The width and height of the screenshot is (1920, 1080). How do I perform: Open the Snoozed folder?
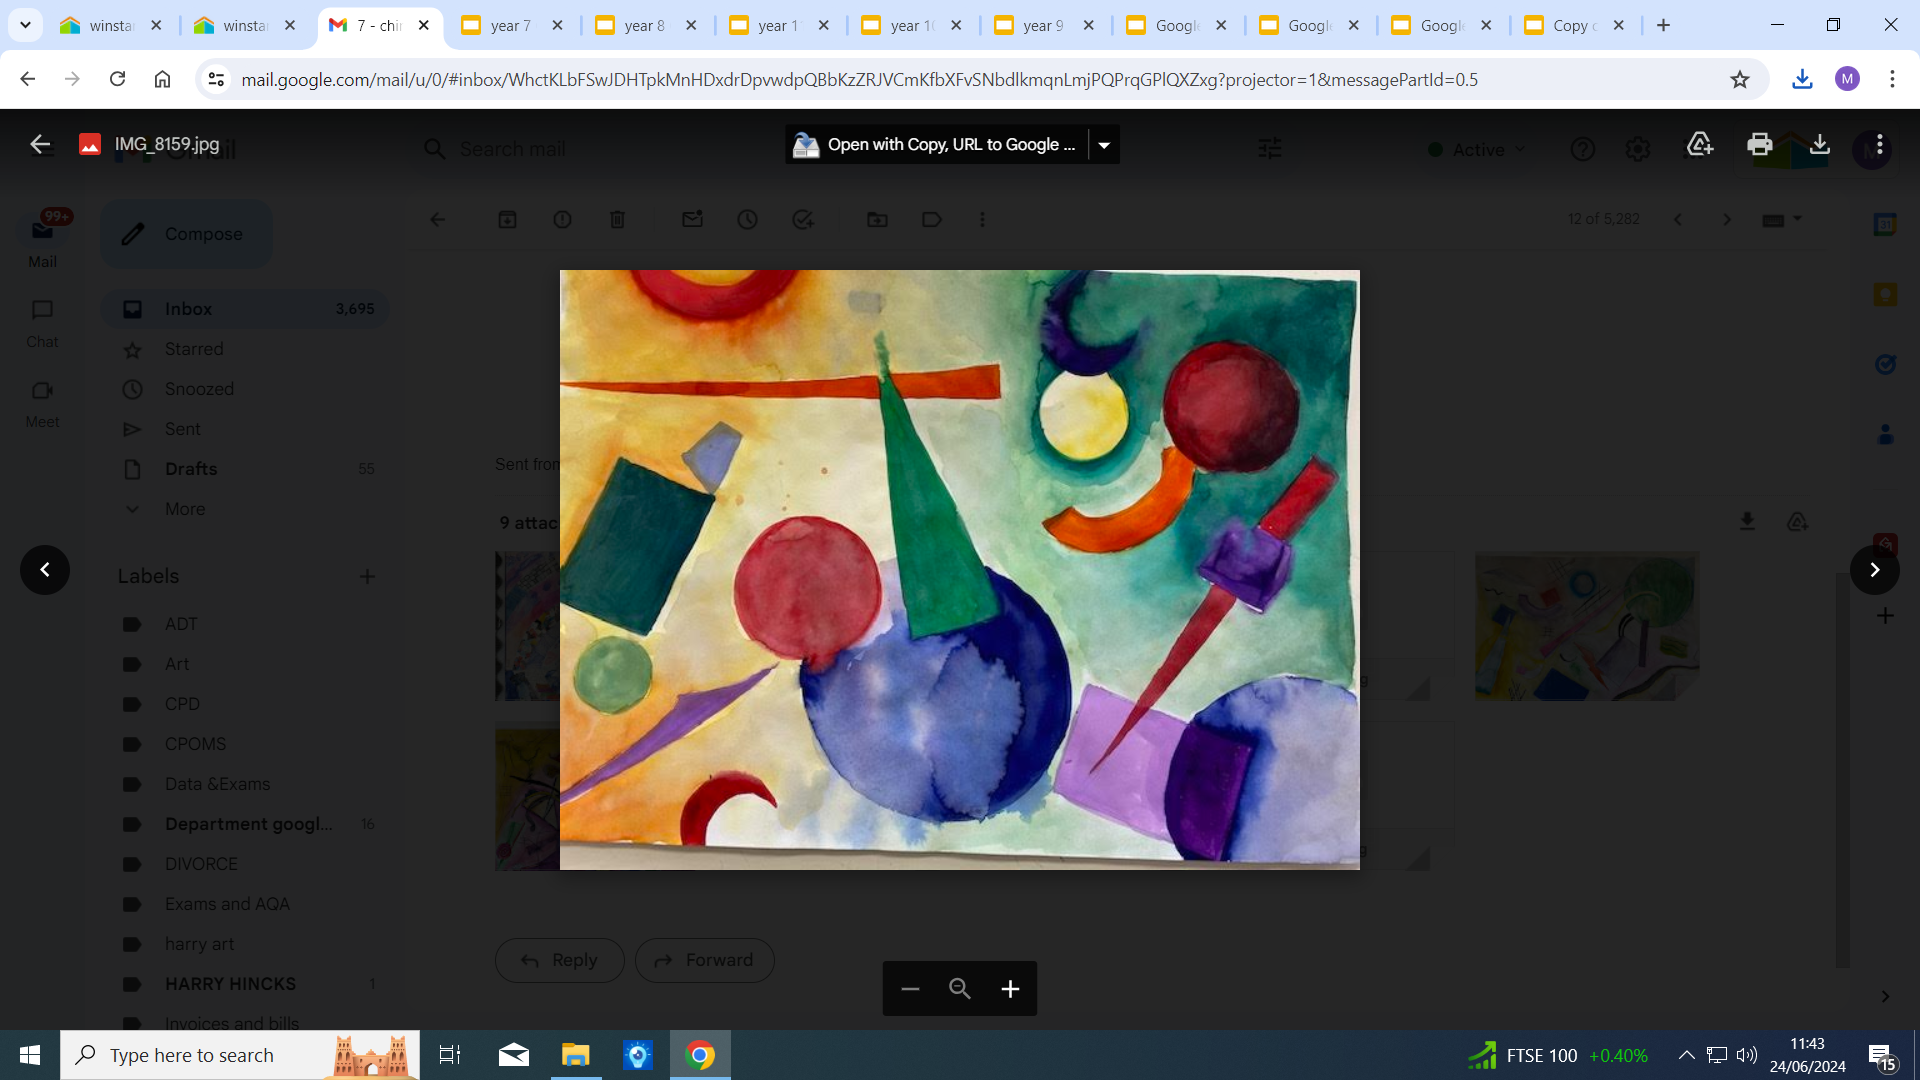tap(246, 389)
